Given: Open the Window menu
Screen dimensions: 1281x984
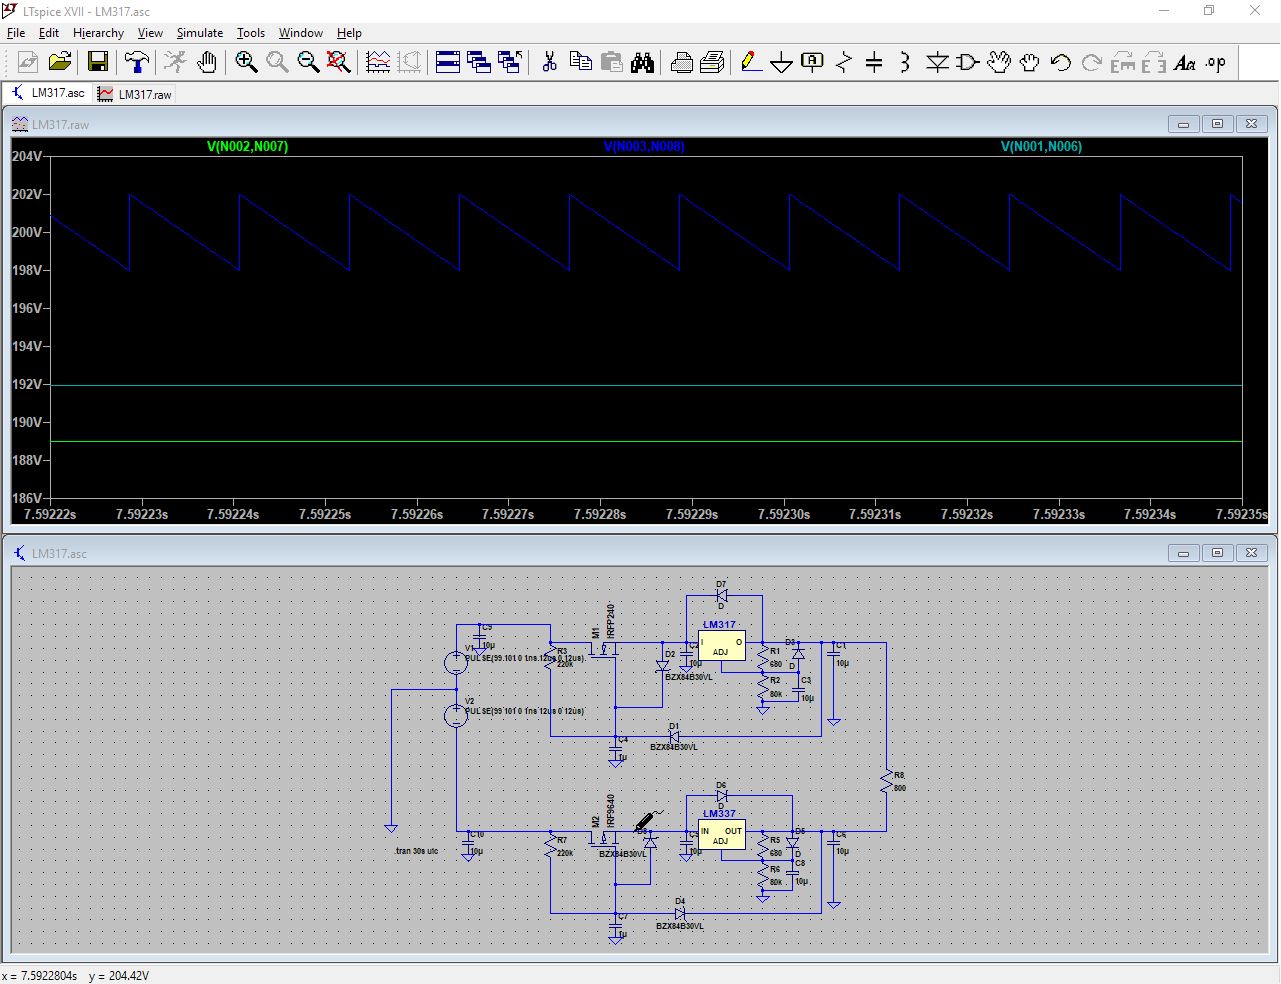Looking at the screenshot, I should point(300,33).
